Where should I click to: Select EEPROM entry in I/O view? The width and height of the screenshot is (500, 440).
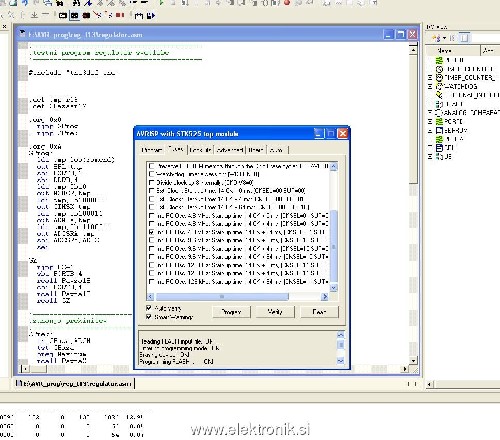456,130
